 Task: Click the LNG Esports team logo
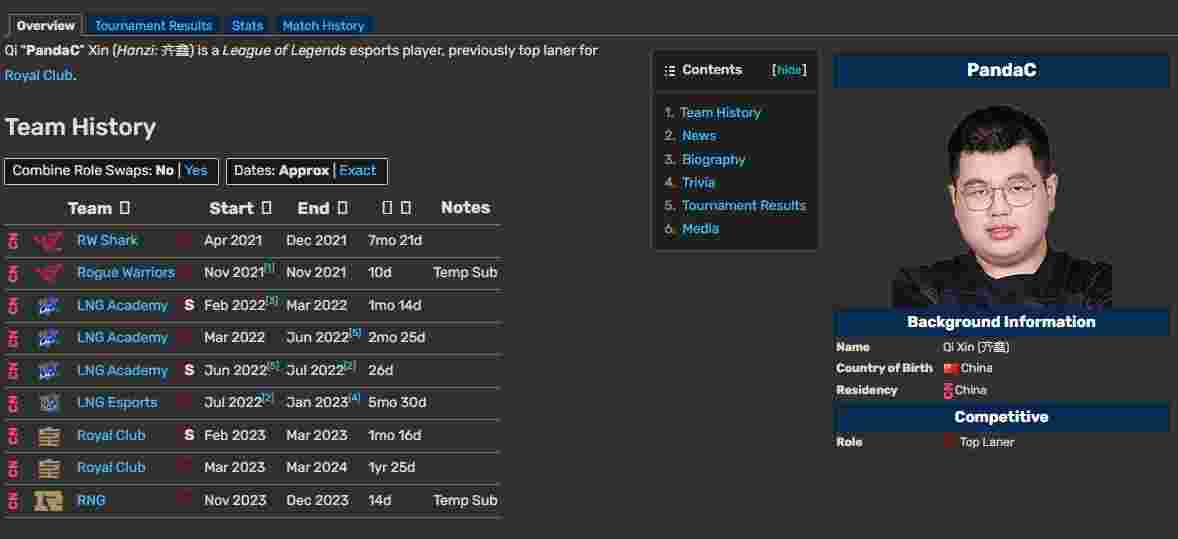48,403
